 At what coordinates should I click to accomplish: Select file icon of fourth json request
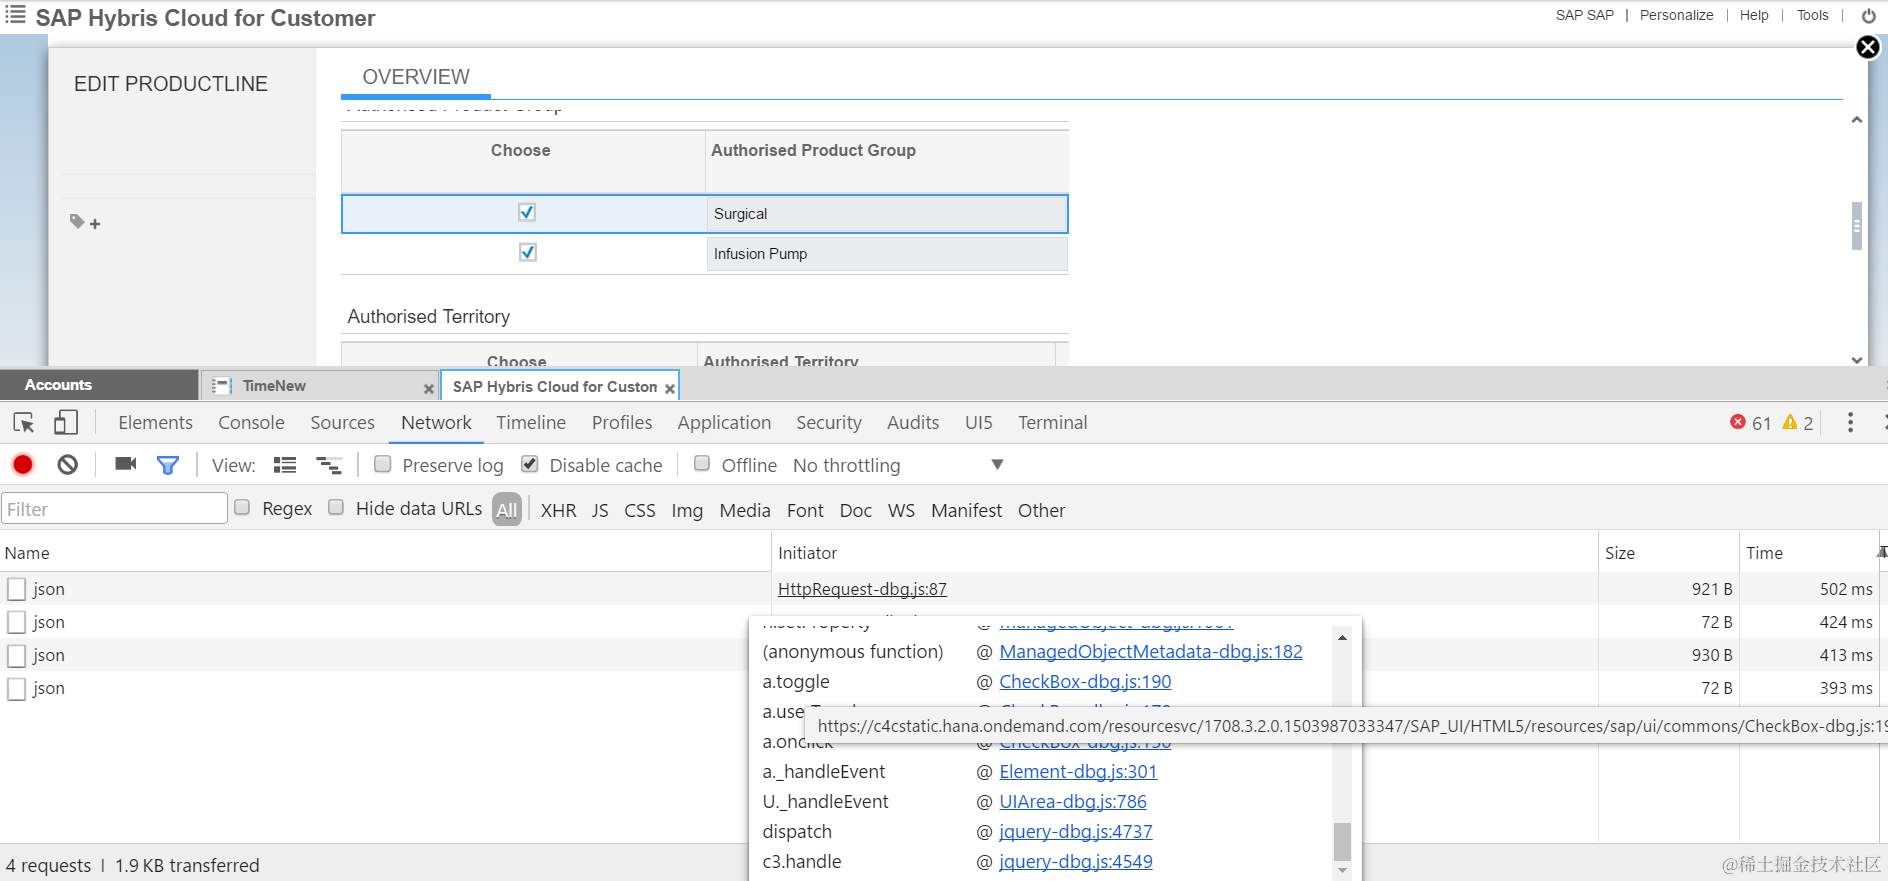click(x=16, y=688)
